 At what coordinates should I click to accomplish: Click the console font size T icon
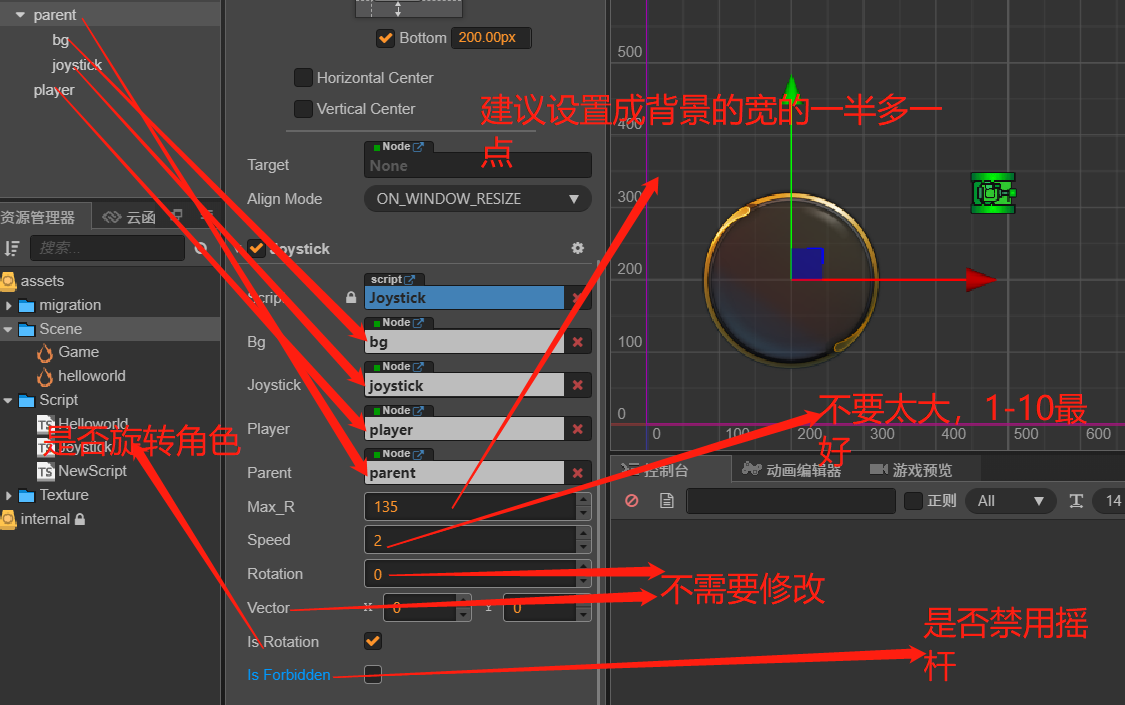(x=1076, y=501)
